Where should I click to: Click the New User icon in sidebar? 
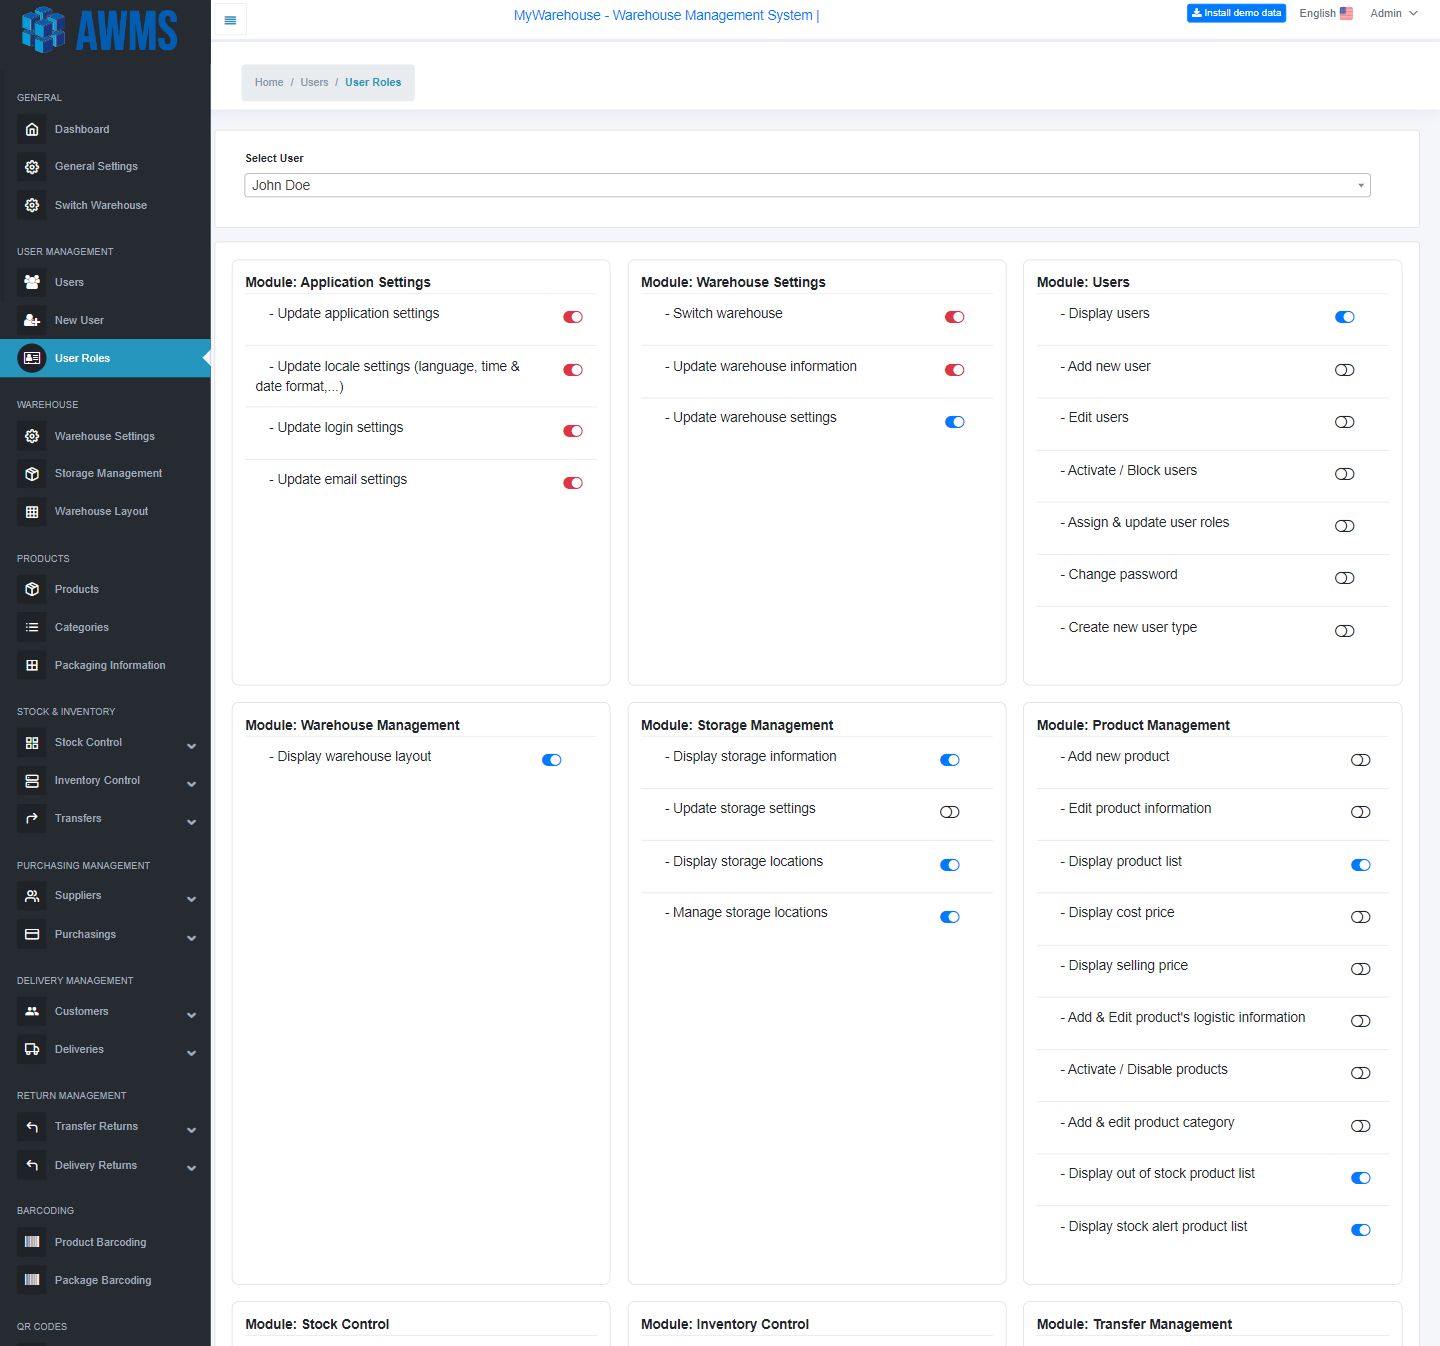[32, 320]
